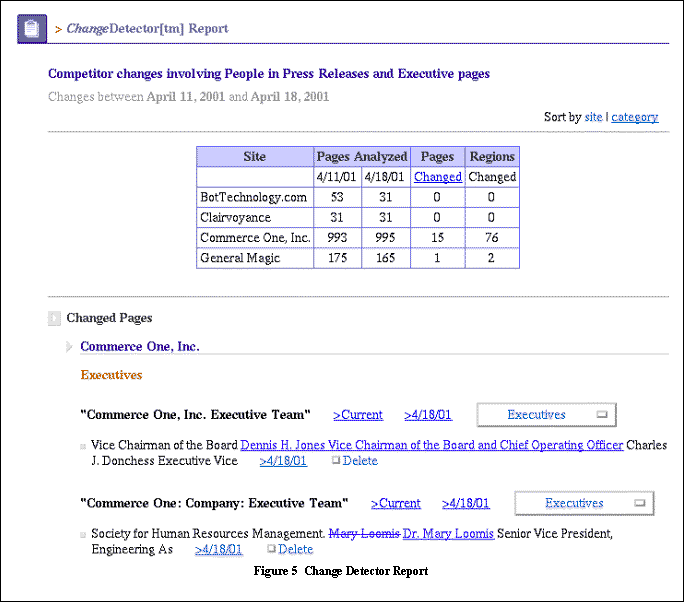This screenshot has width=686, height=604.
Task: Click bullet icon beside Society for Human Resources
Action: 83,535
